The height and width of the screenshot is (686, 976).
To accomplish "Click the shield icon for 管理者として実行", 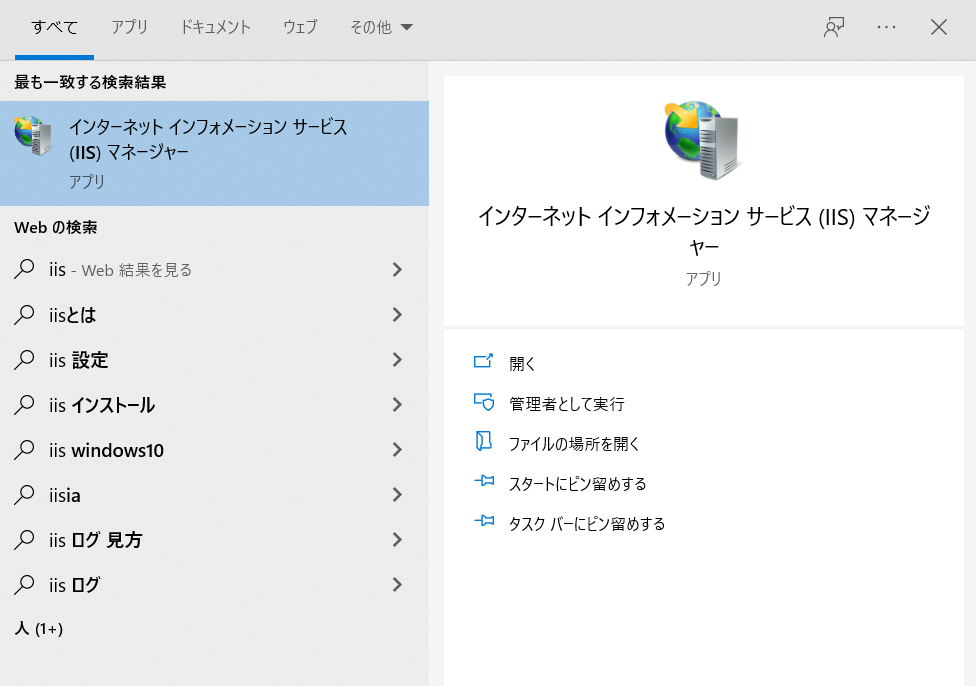I will 483,402.
